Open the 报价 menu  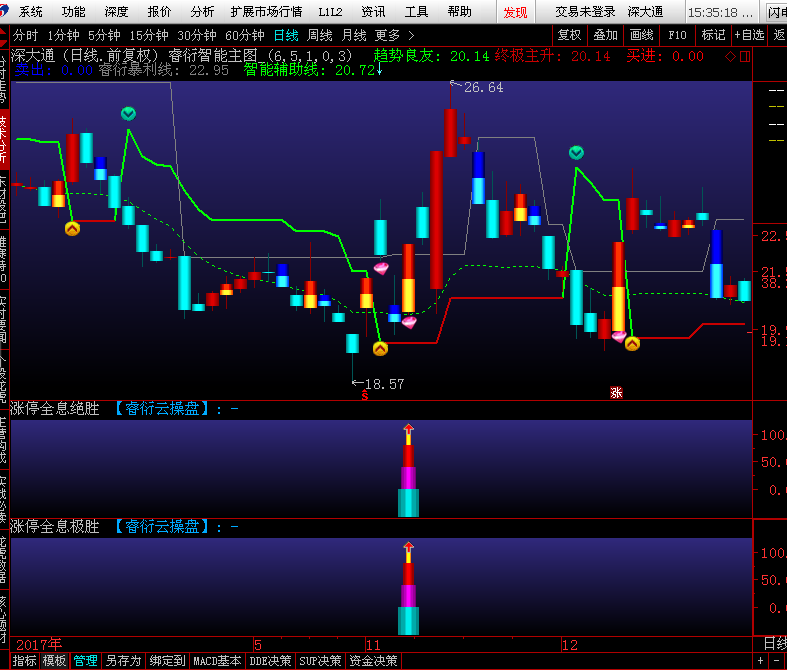click(x=160, y=12)
